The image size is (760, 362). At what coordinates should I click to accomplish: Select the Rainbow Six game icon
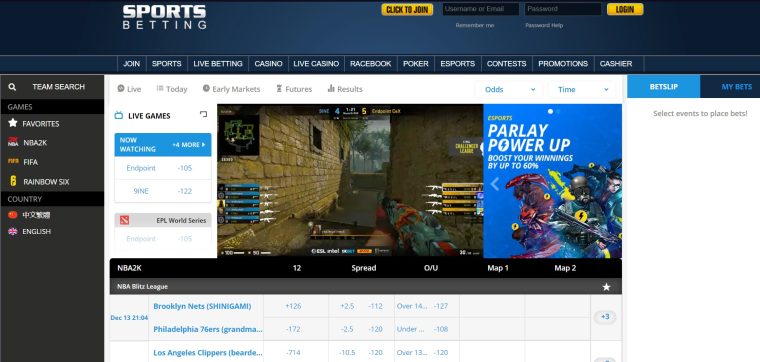(x=13, y=181)
